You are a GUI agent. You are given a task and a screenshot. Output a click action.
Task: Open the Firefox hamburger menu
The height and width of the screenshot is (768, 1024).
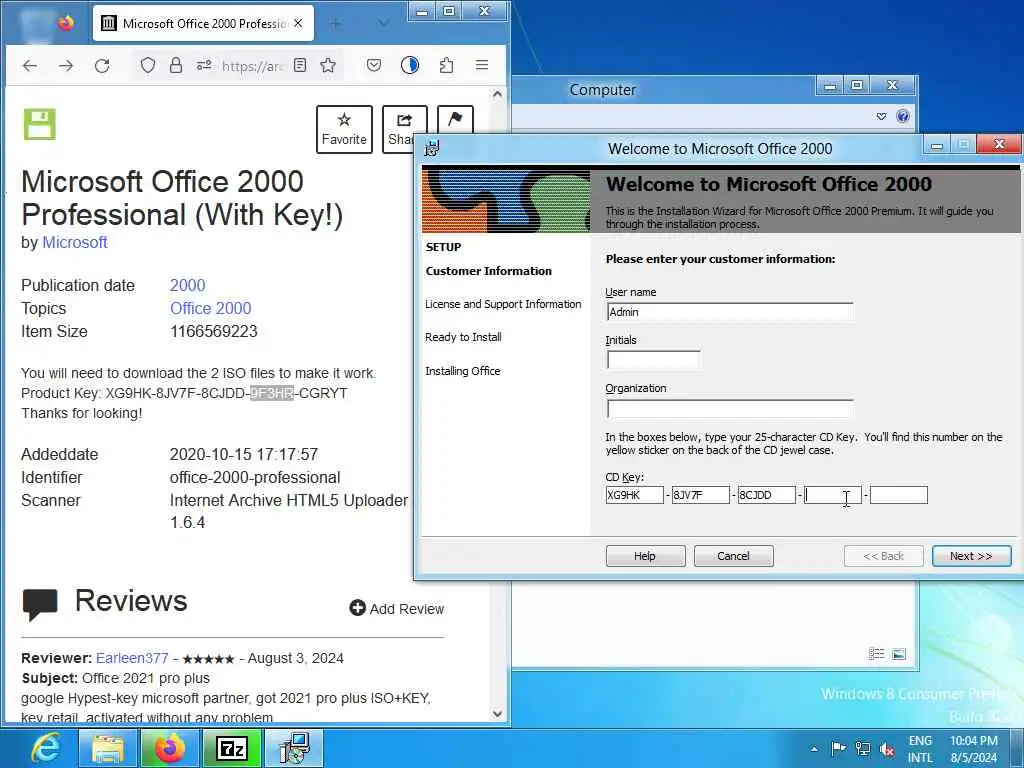click(482, 65)
